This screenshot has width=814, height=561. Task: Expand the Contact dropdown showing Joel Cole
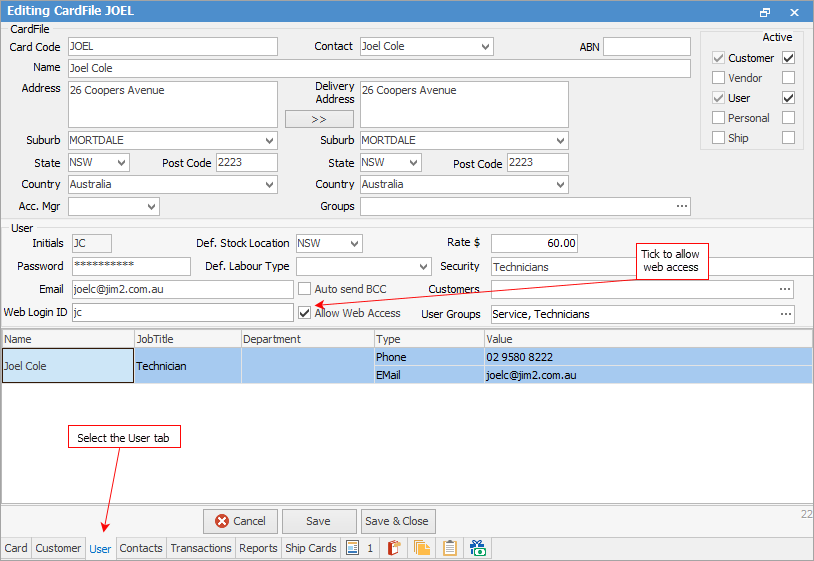(486, 47)
